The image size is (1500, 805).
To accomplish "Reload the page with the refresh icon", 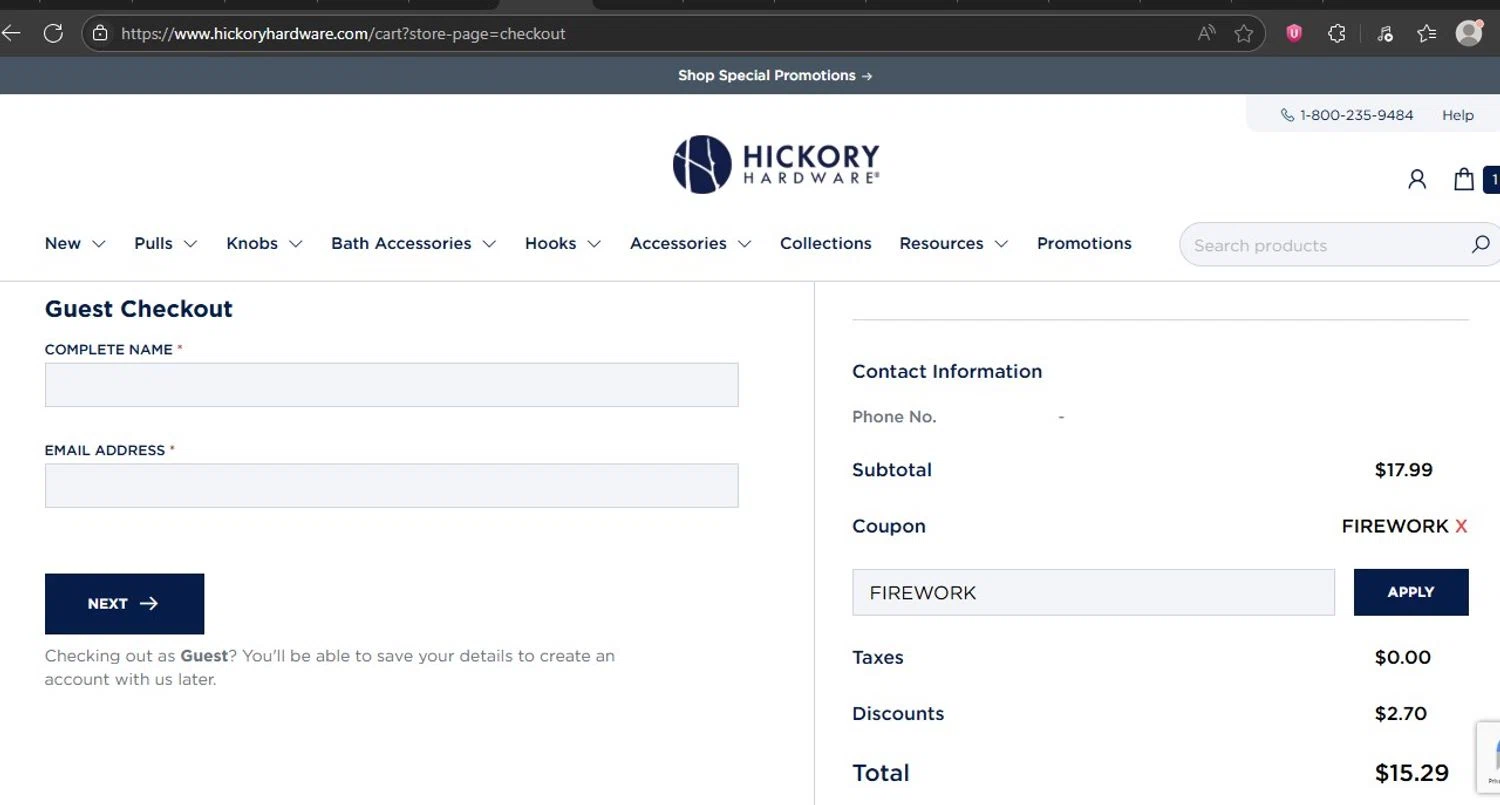I will (x=53, y=33).
